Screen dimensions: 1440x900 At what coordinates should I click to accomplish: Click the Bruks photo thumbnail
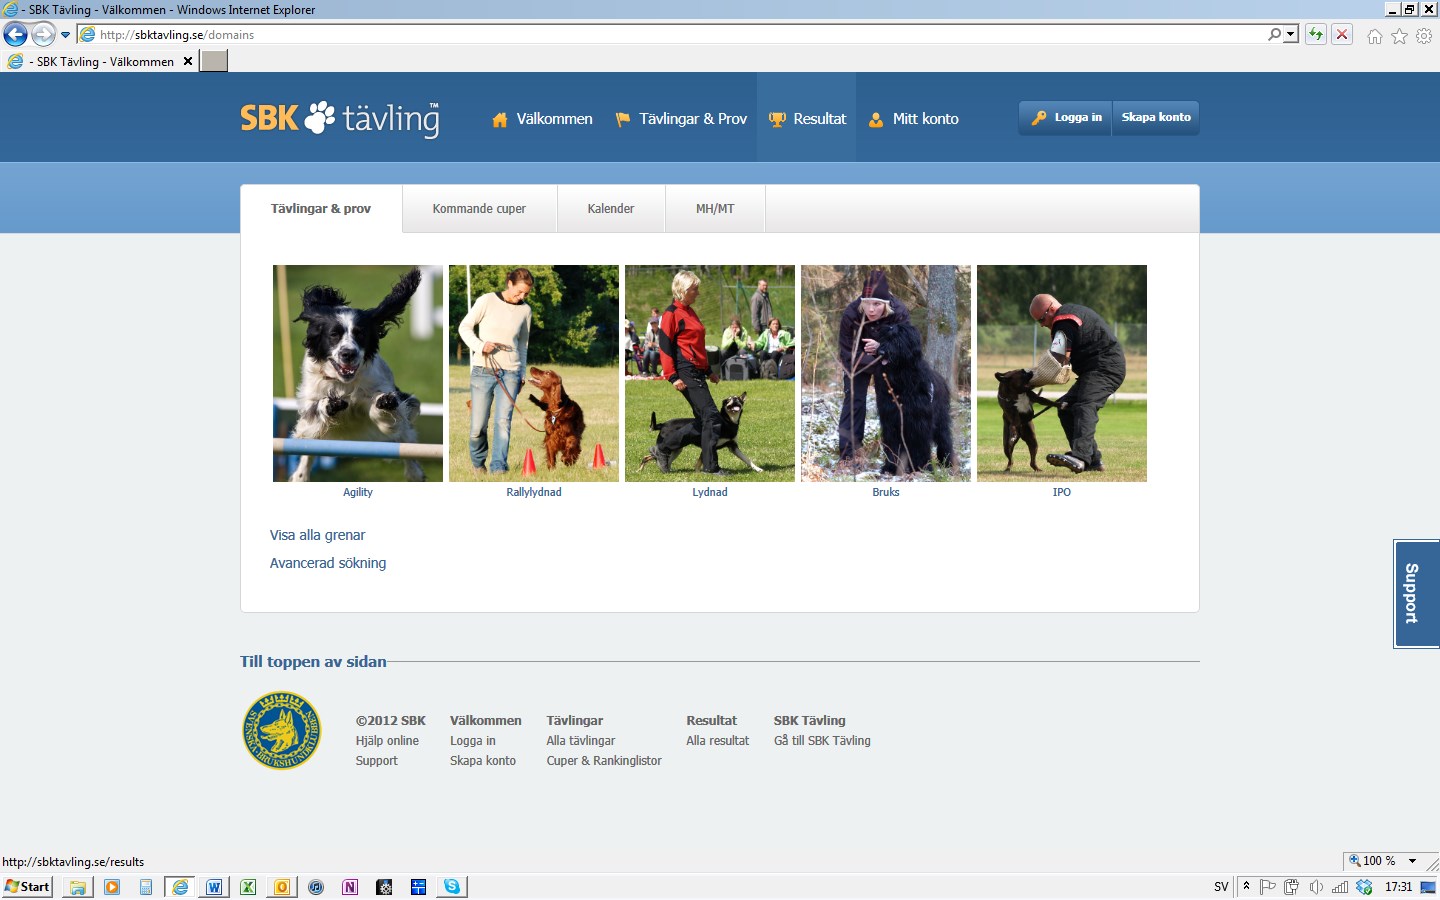click(886, 373)
